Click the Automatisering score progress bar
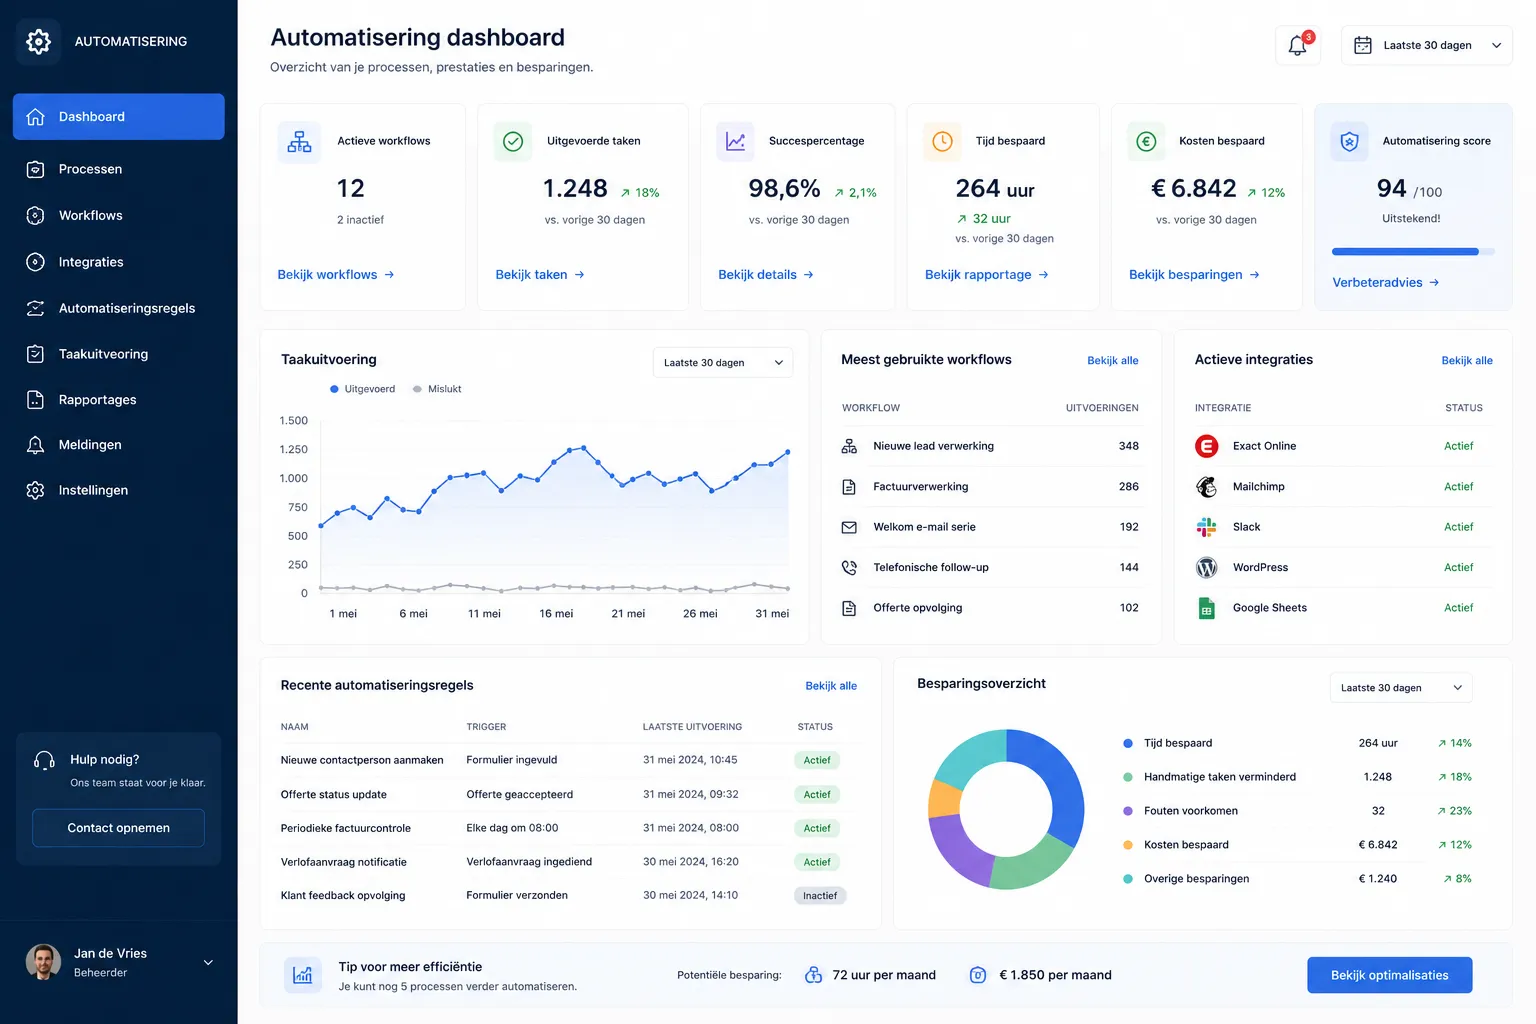Image resolution: width=1536 pixels, height=1024 pixels. click(1413, 252)
